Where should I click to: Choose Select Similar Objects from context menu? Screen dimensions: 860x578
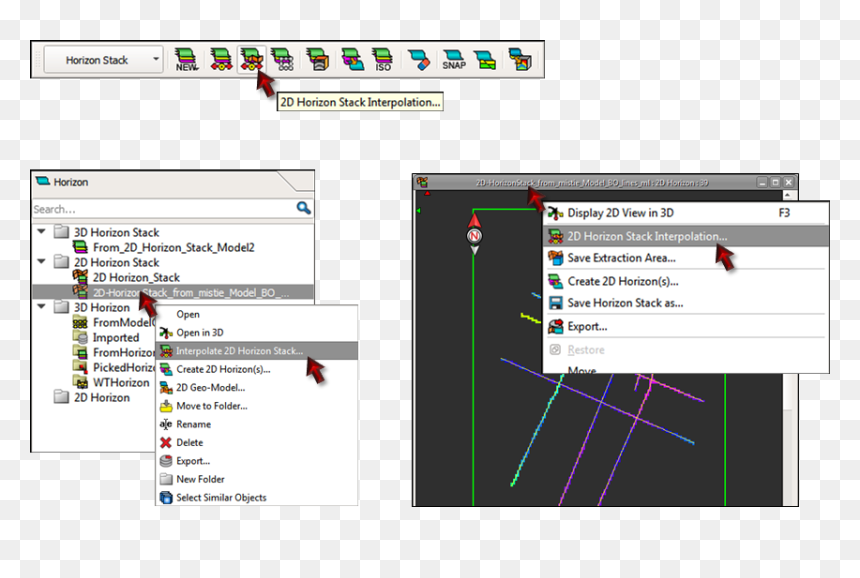[x=257, y=498]
